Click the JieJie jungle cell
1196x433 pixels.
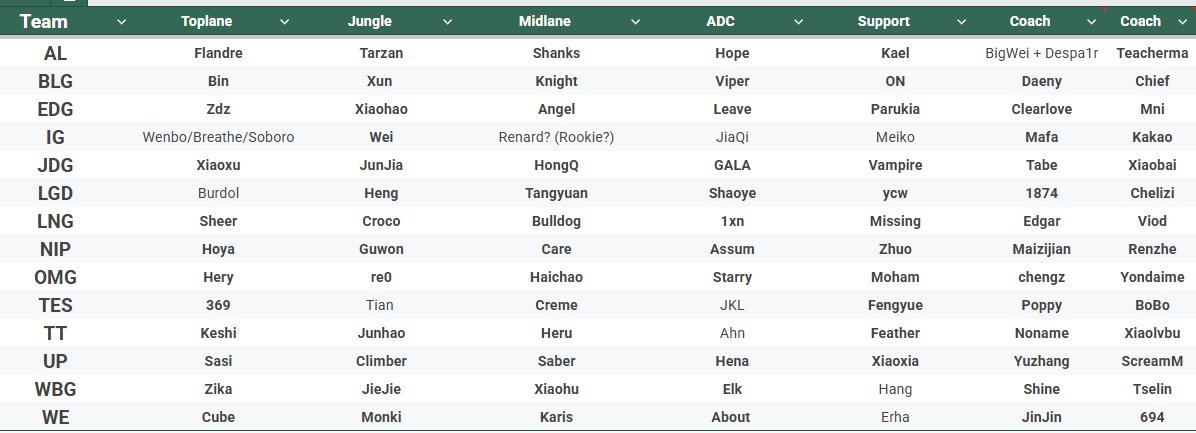tap(381, 389)
